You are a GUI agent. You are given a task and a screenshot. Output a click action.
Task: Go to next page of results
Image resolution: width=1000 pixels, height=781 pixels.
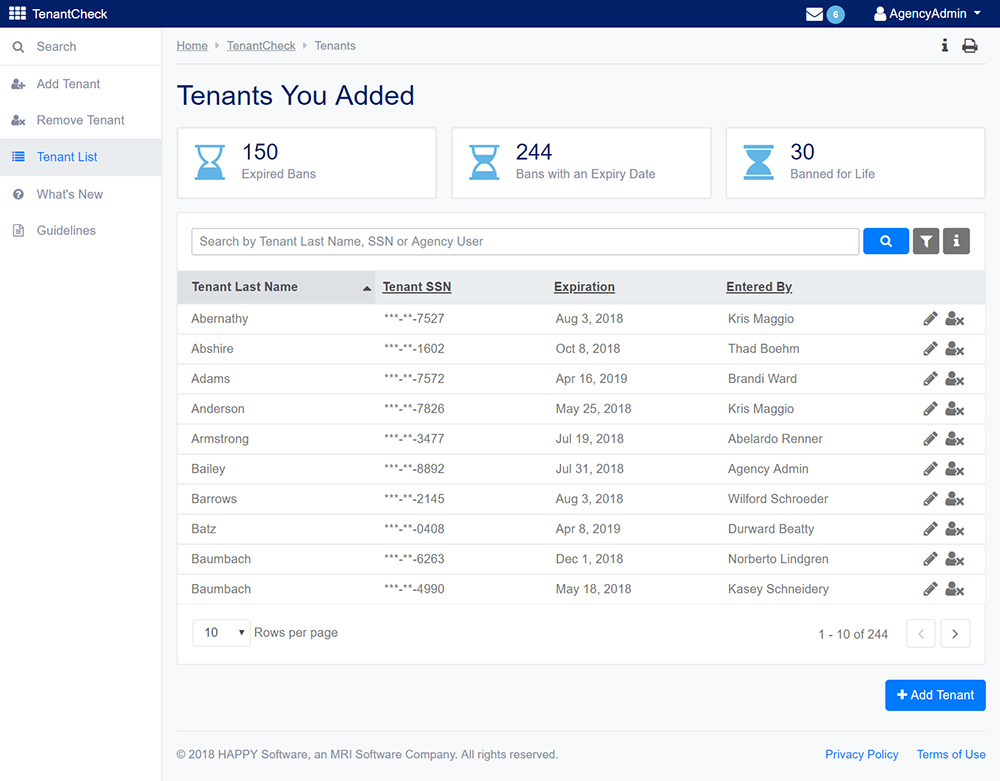pyautogui.click(x=955, y=634)
